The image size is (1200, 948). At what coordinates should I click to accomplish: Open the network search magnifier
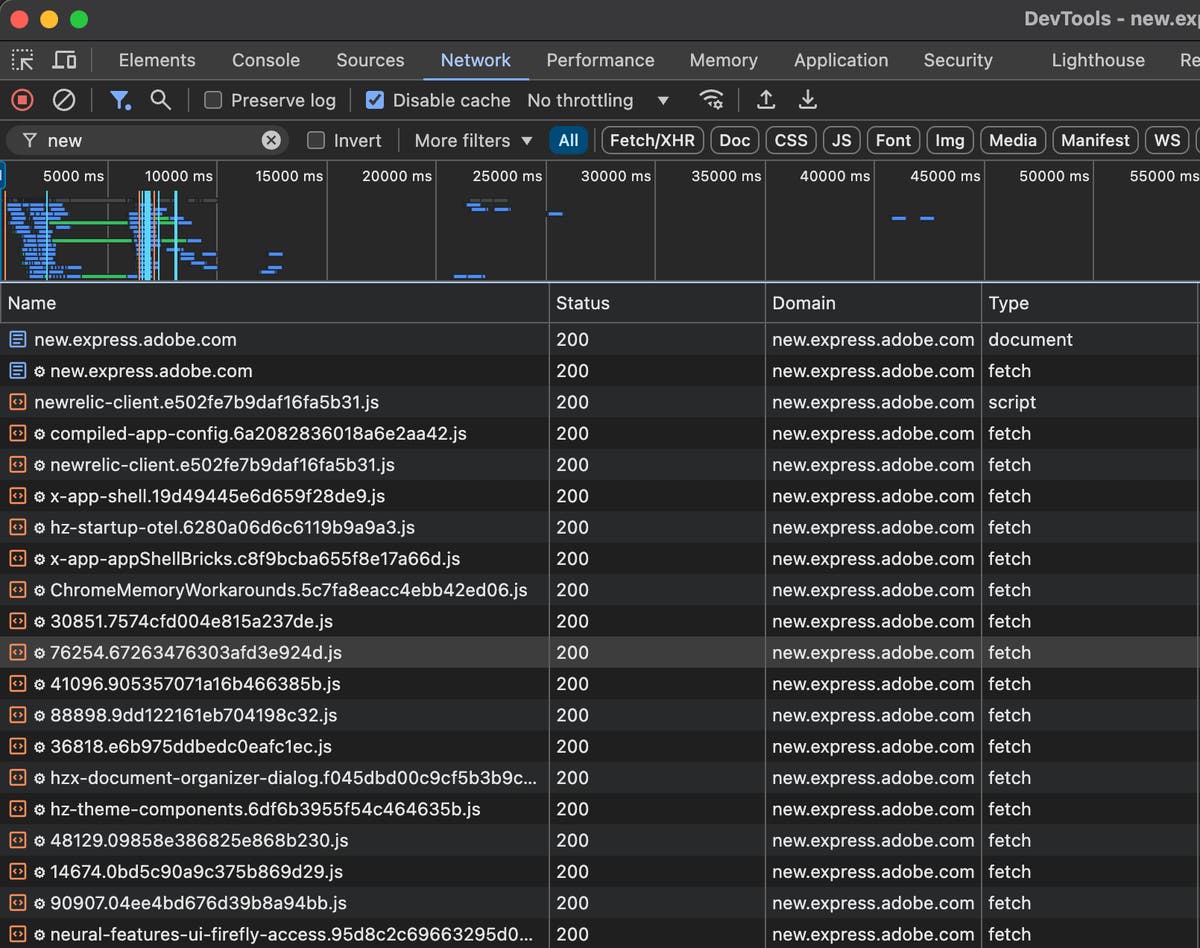click(x=160, y=100)
